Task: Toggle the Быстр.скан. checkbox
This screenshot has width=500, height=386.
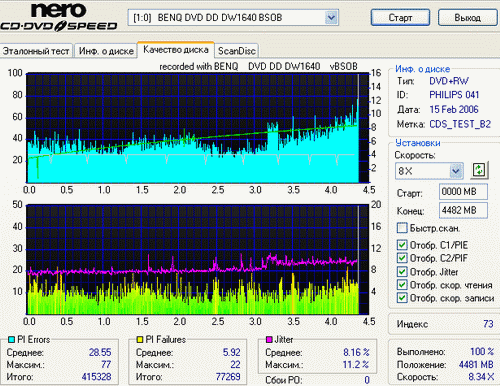Action: [x=402, y=228]
